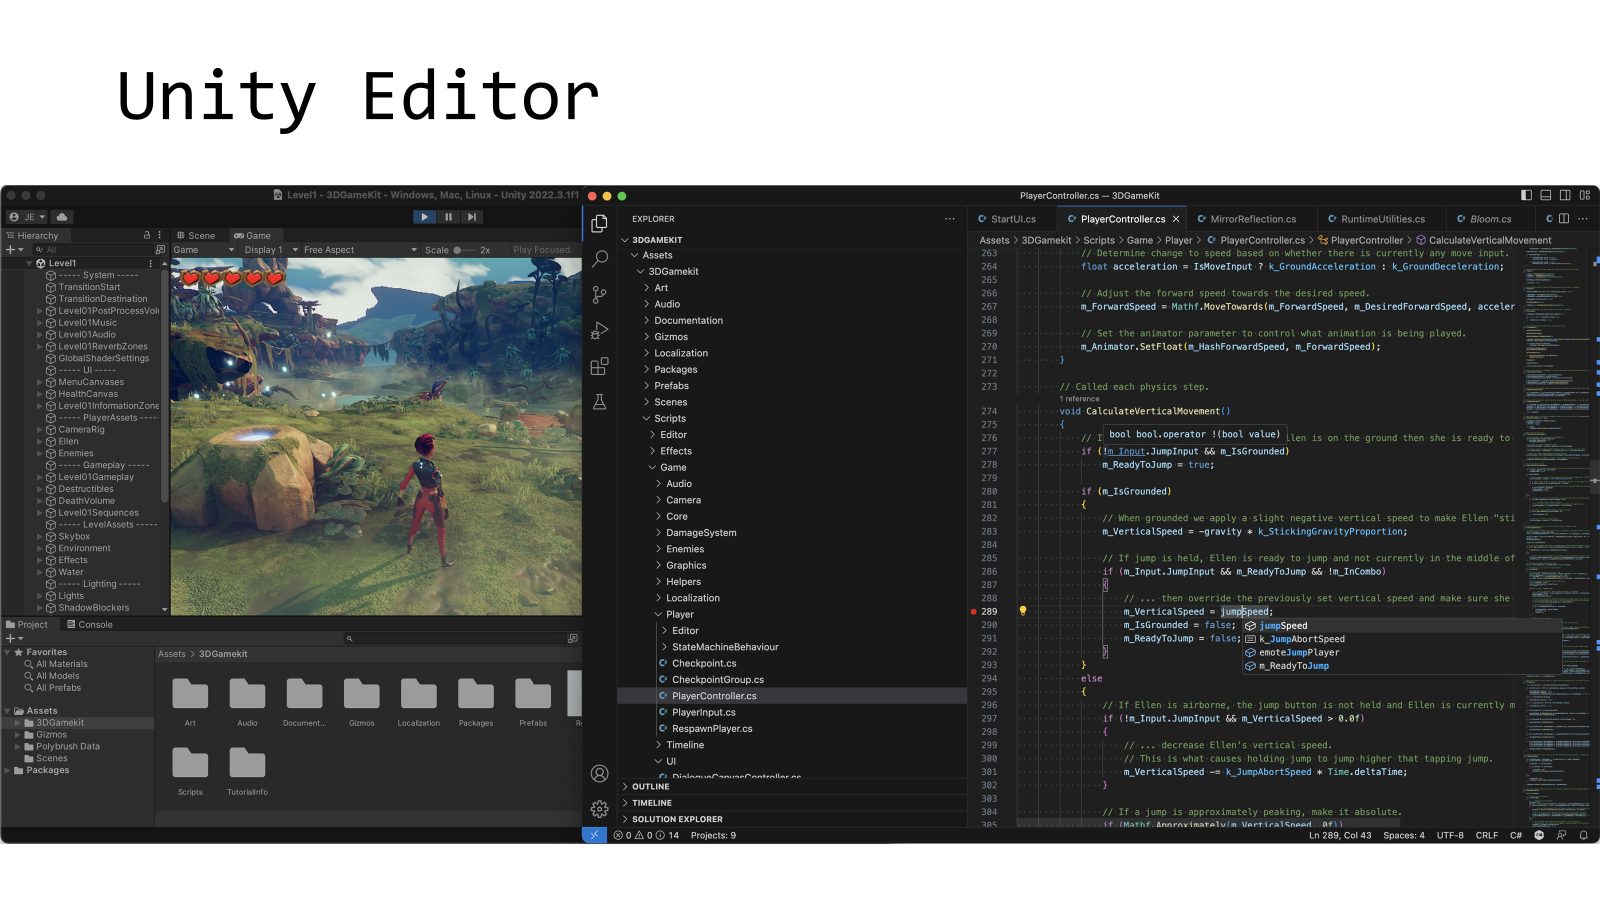This screenshot has height=900, width=1600.
Task: Switch to the StartUI.cs editor tab
Action: point(1013,219)
